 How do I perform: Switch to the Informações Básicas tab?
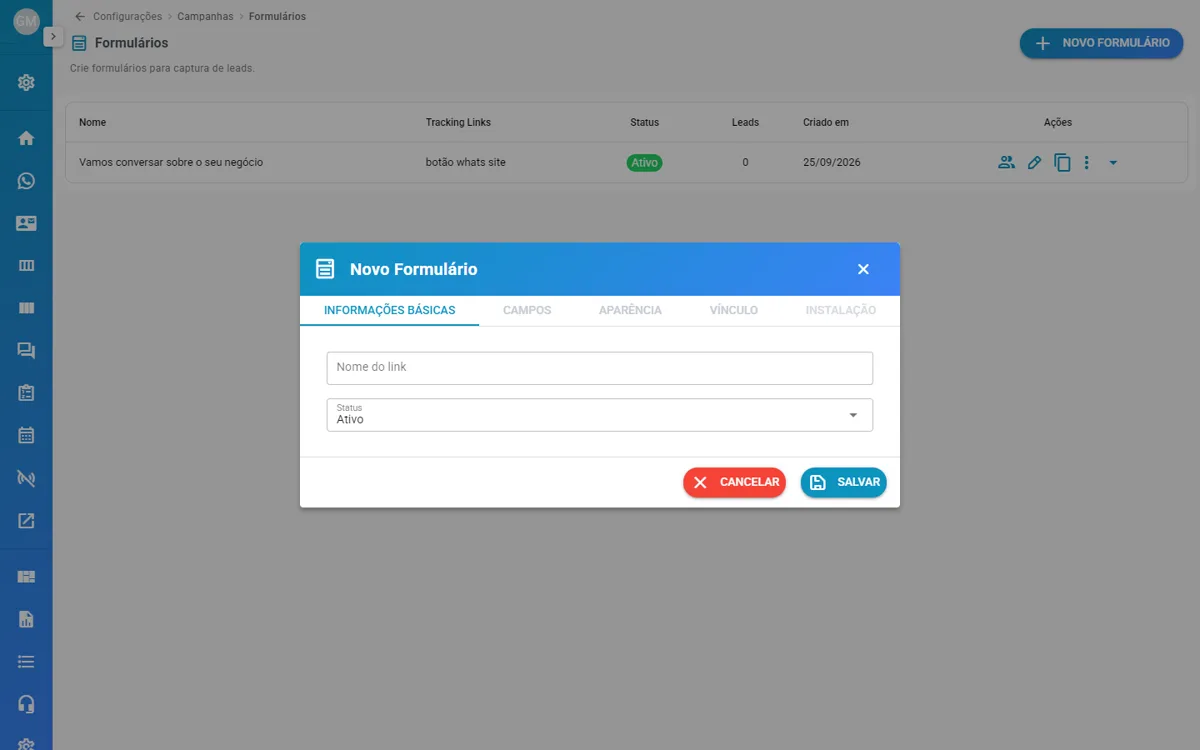(x=390, y=310)
